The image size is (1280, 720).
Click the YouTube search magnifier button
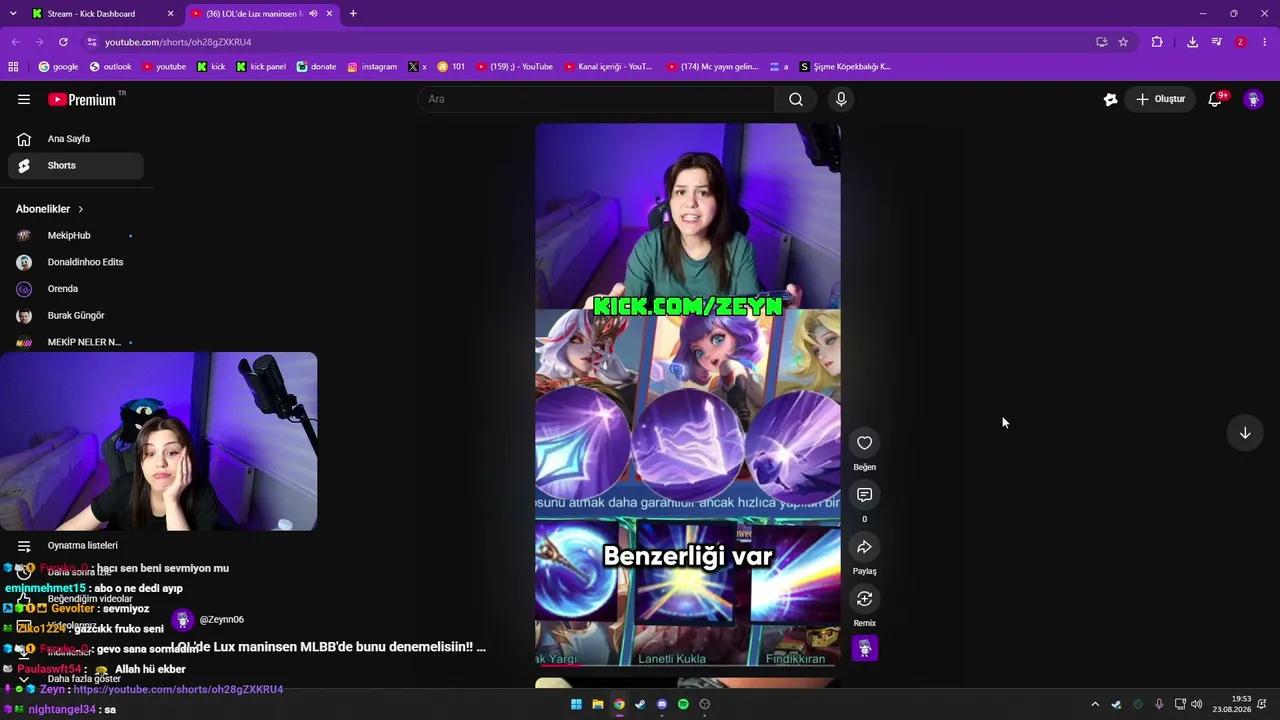796,99
